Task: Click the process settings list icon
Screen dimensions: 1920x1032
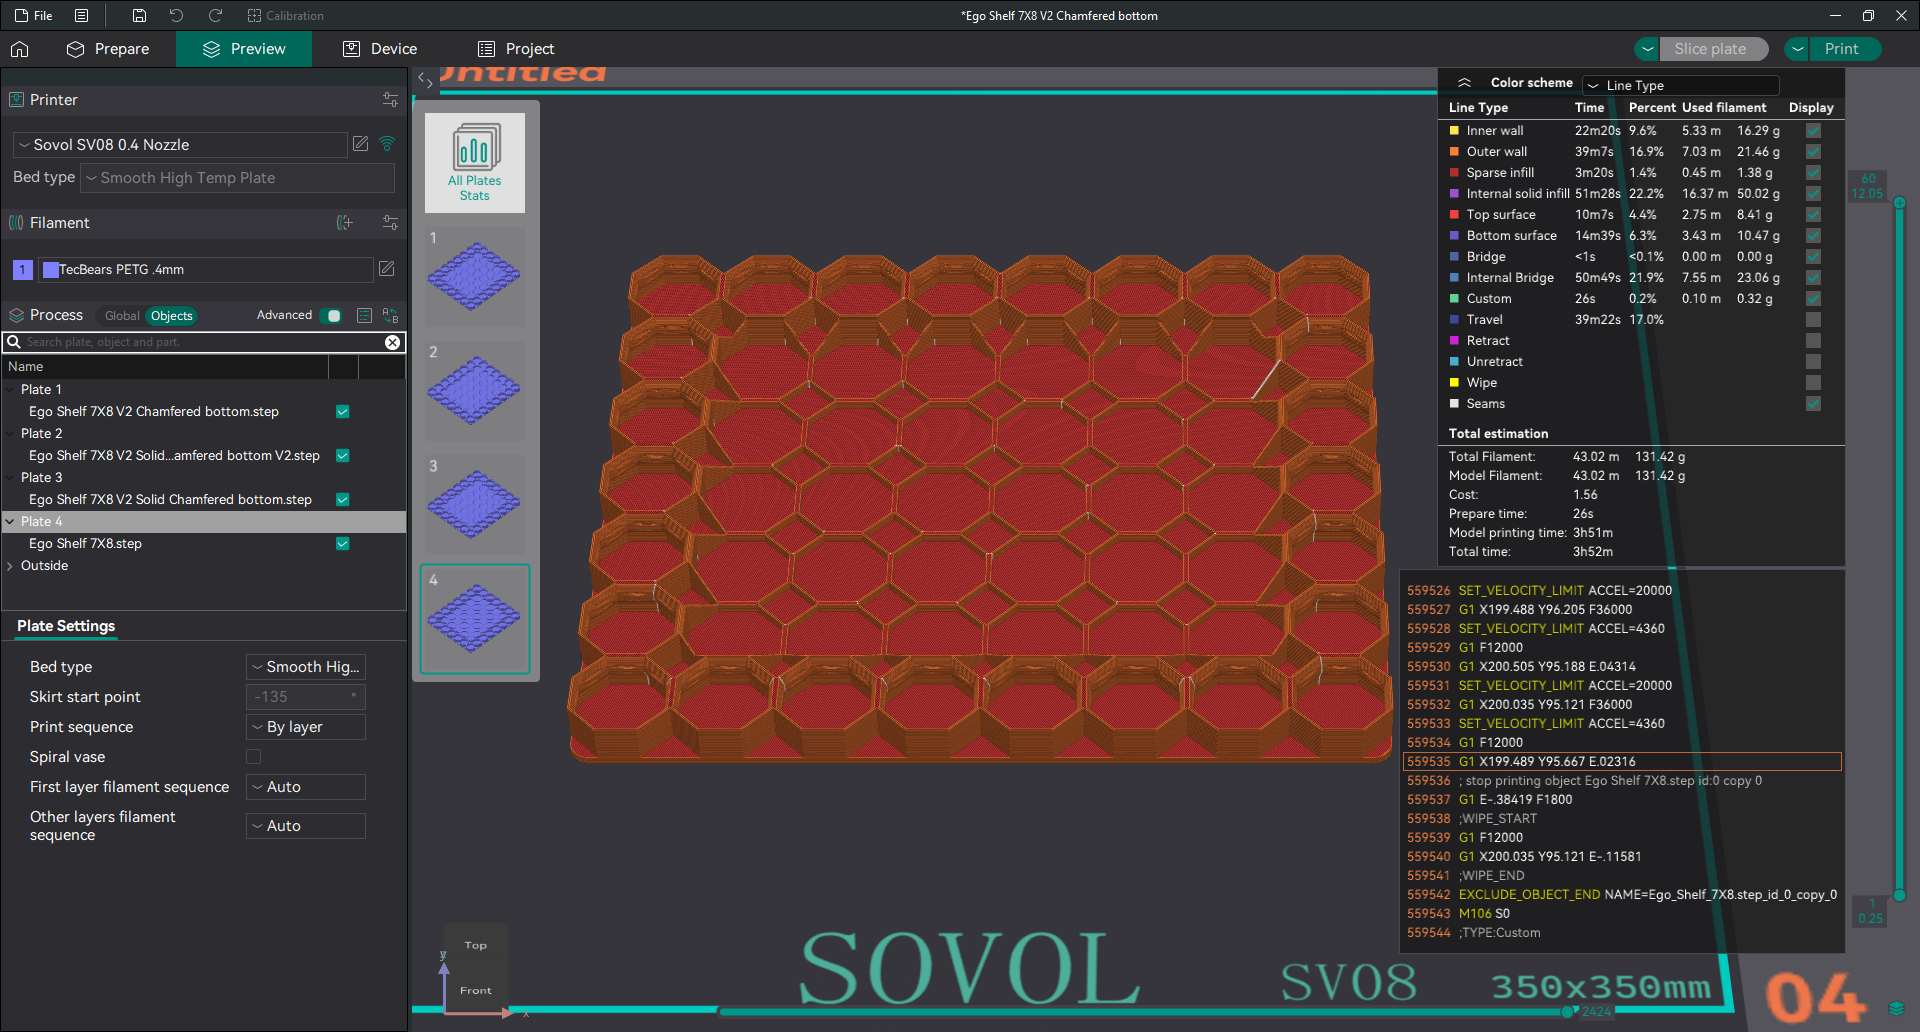Action: click(x=364, y=316)
